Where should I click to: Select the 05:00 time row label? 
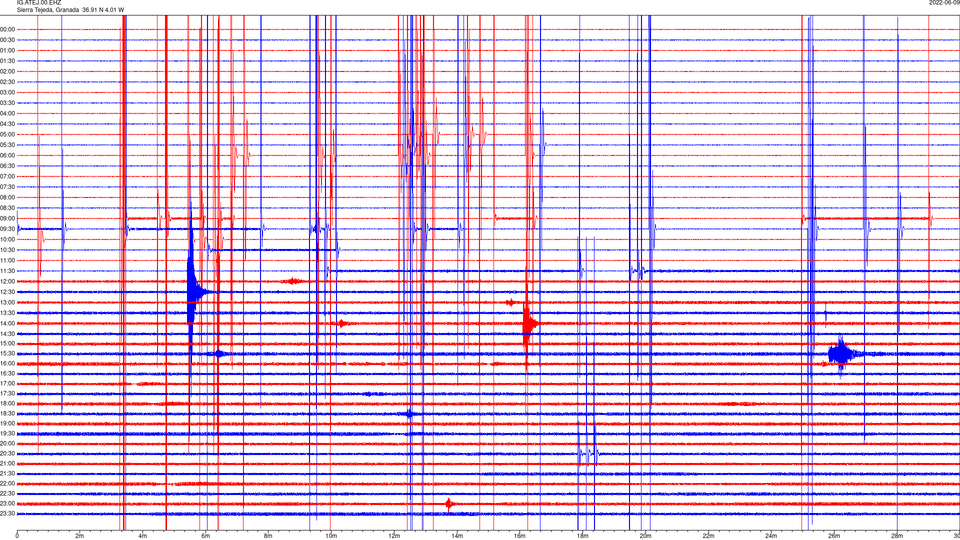[8, 134]
